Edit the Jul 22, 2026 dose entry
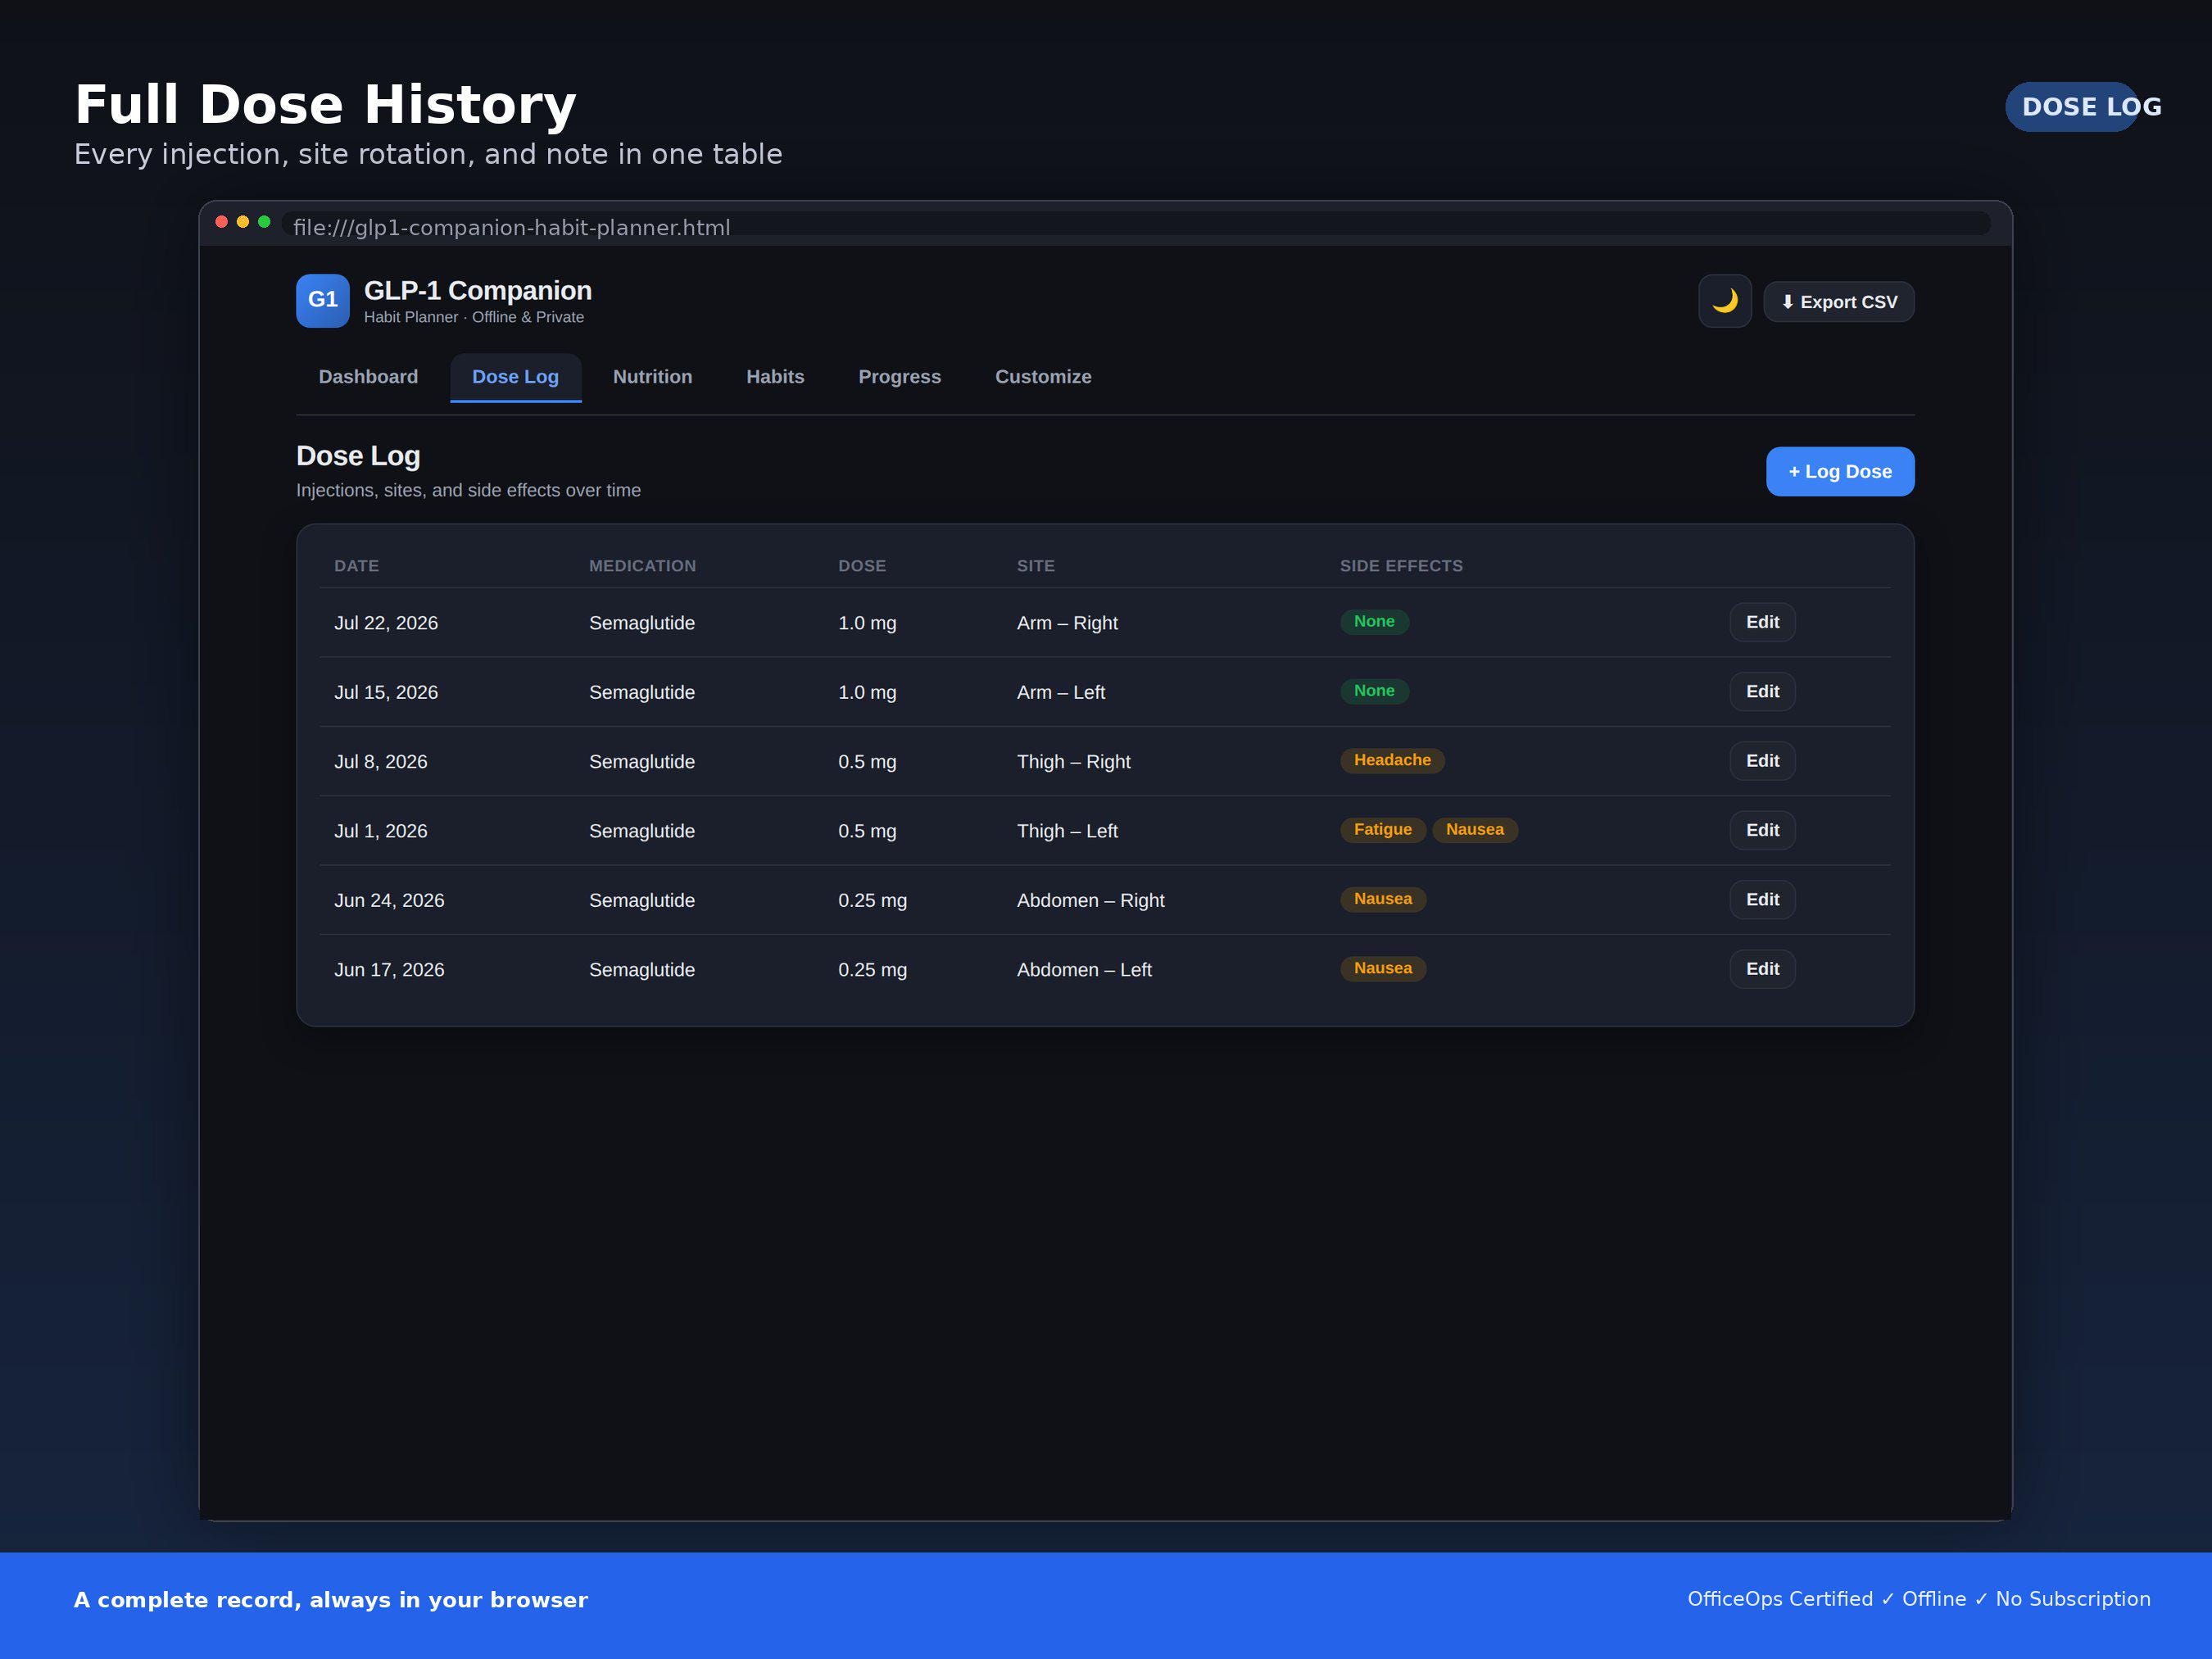 [1762, 622]
